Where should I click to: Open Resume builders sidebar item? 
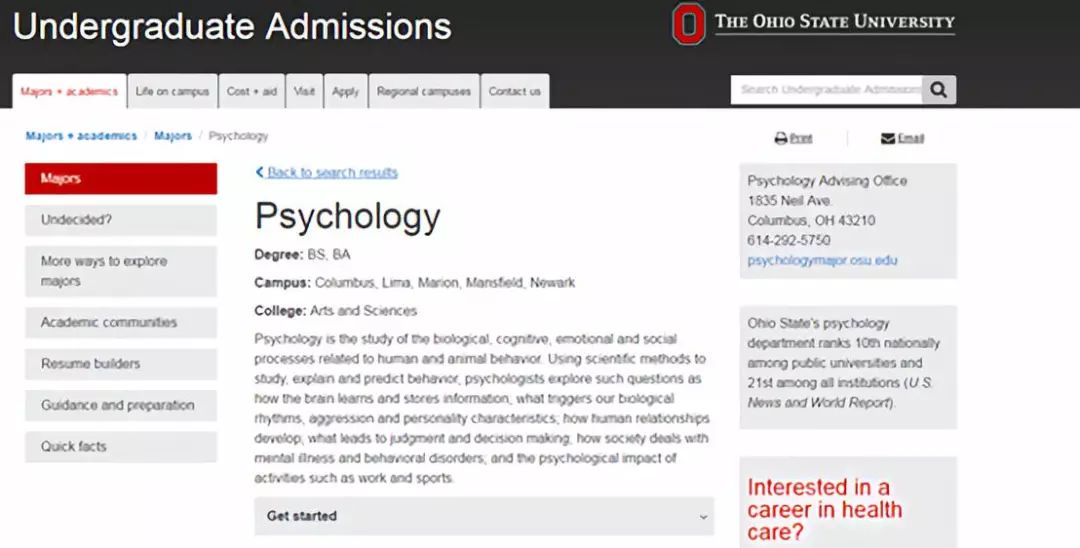(x=121, y=363)
